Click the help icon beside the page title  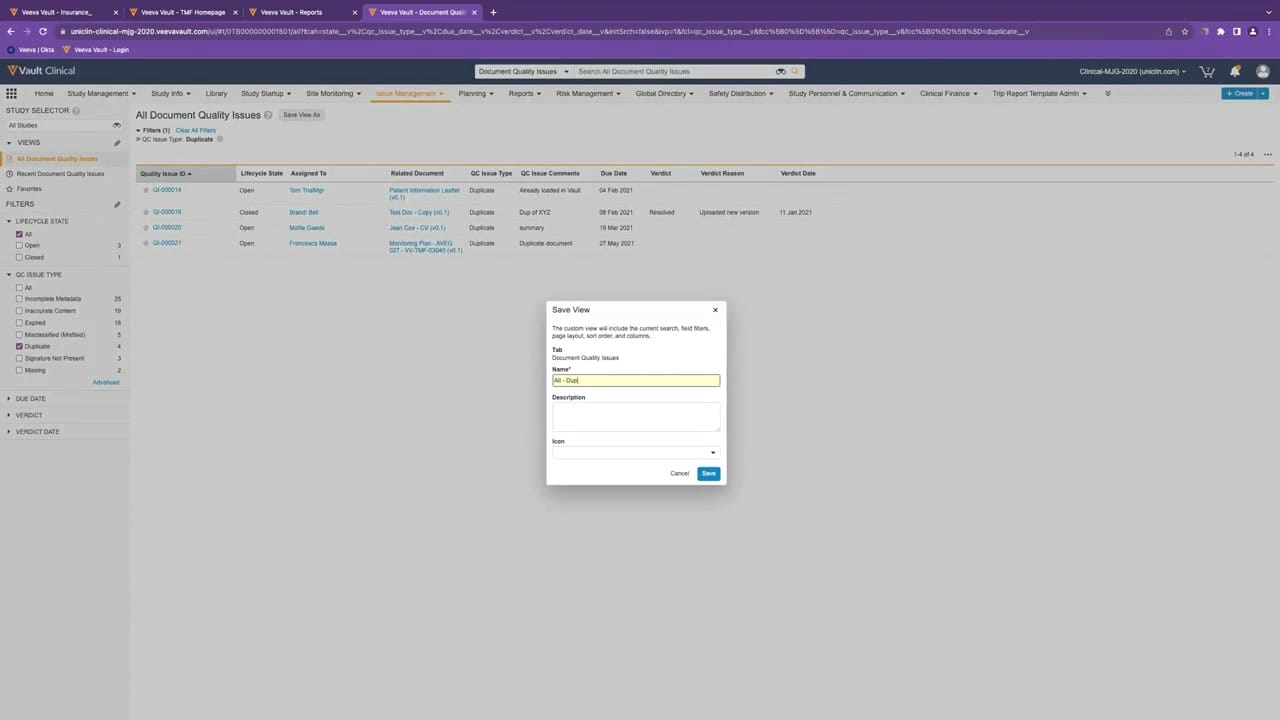coord(268,115)
